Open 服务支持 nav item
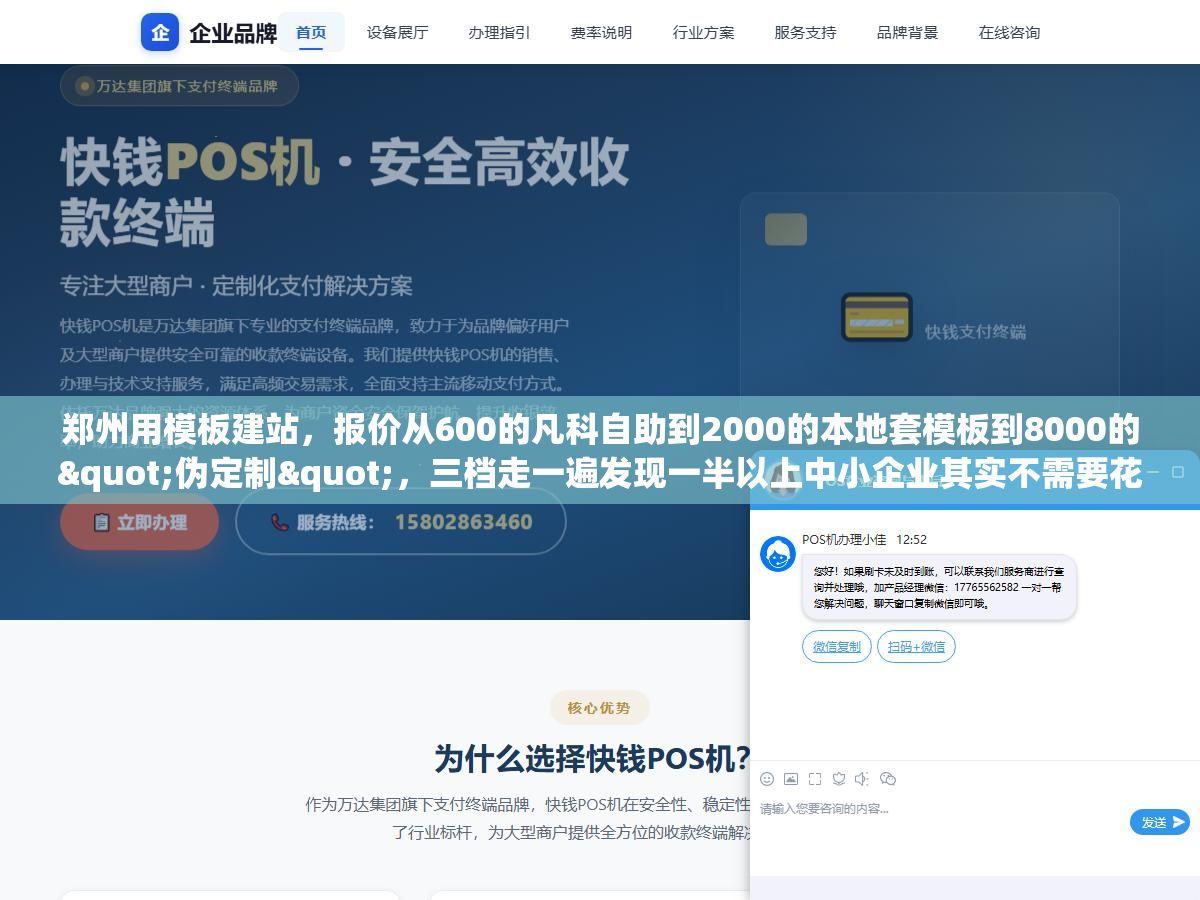 (805, 32)
